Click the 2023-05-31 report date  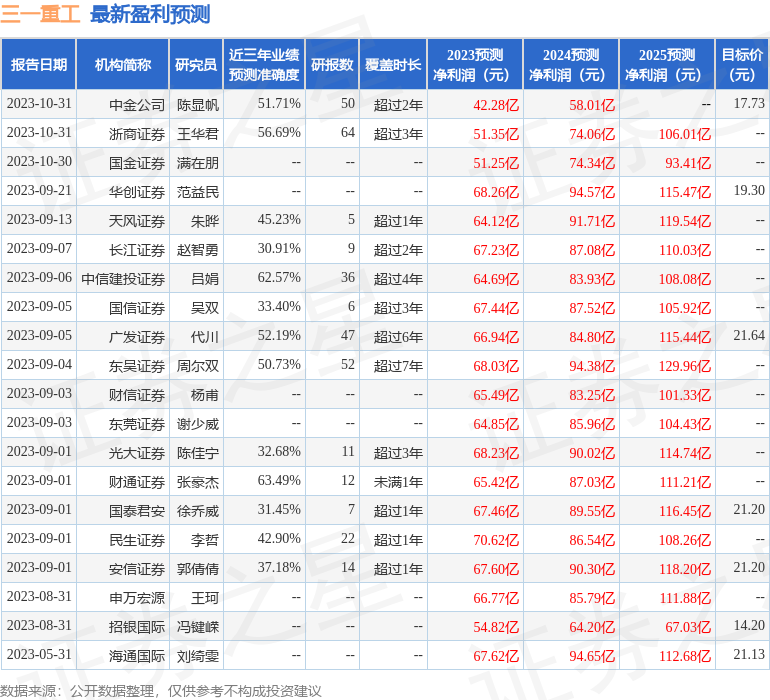pos(39,654)
